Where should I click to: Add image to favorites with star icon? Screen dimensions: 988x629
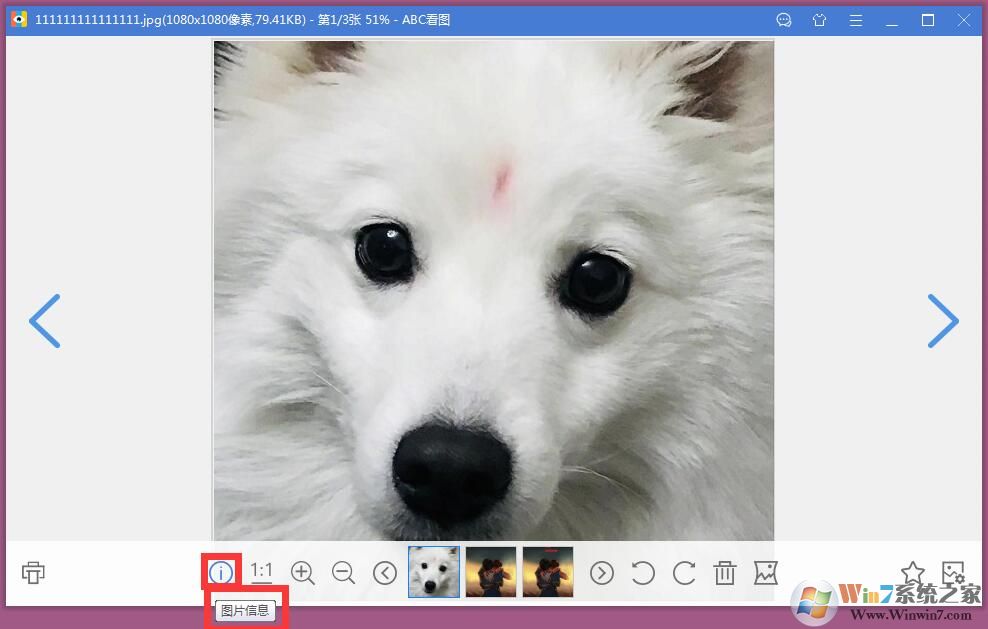[912, 572]
